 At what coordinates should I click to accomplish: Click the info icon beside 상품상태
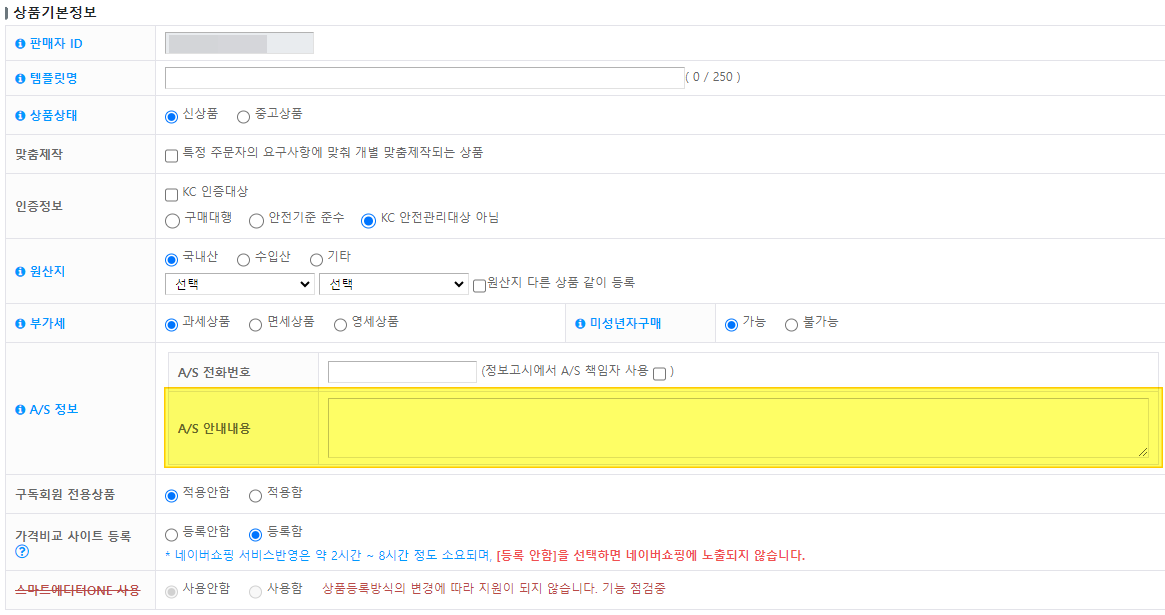pyautogui.click(x=21, y=116)
